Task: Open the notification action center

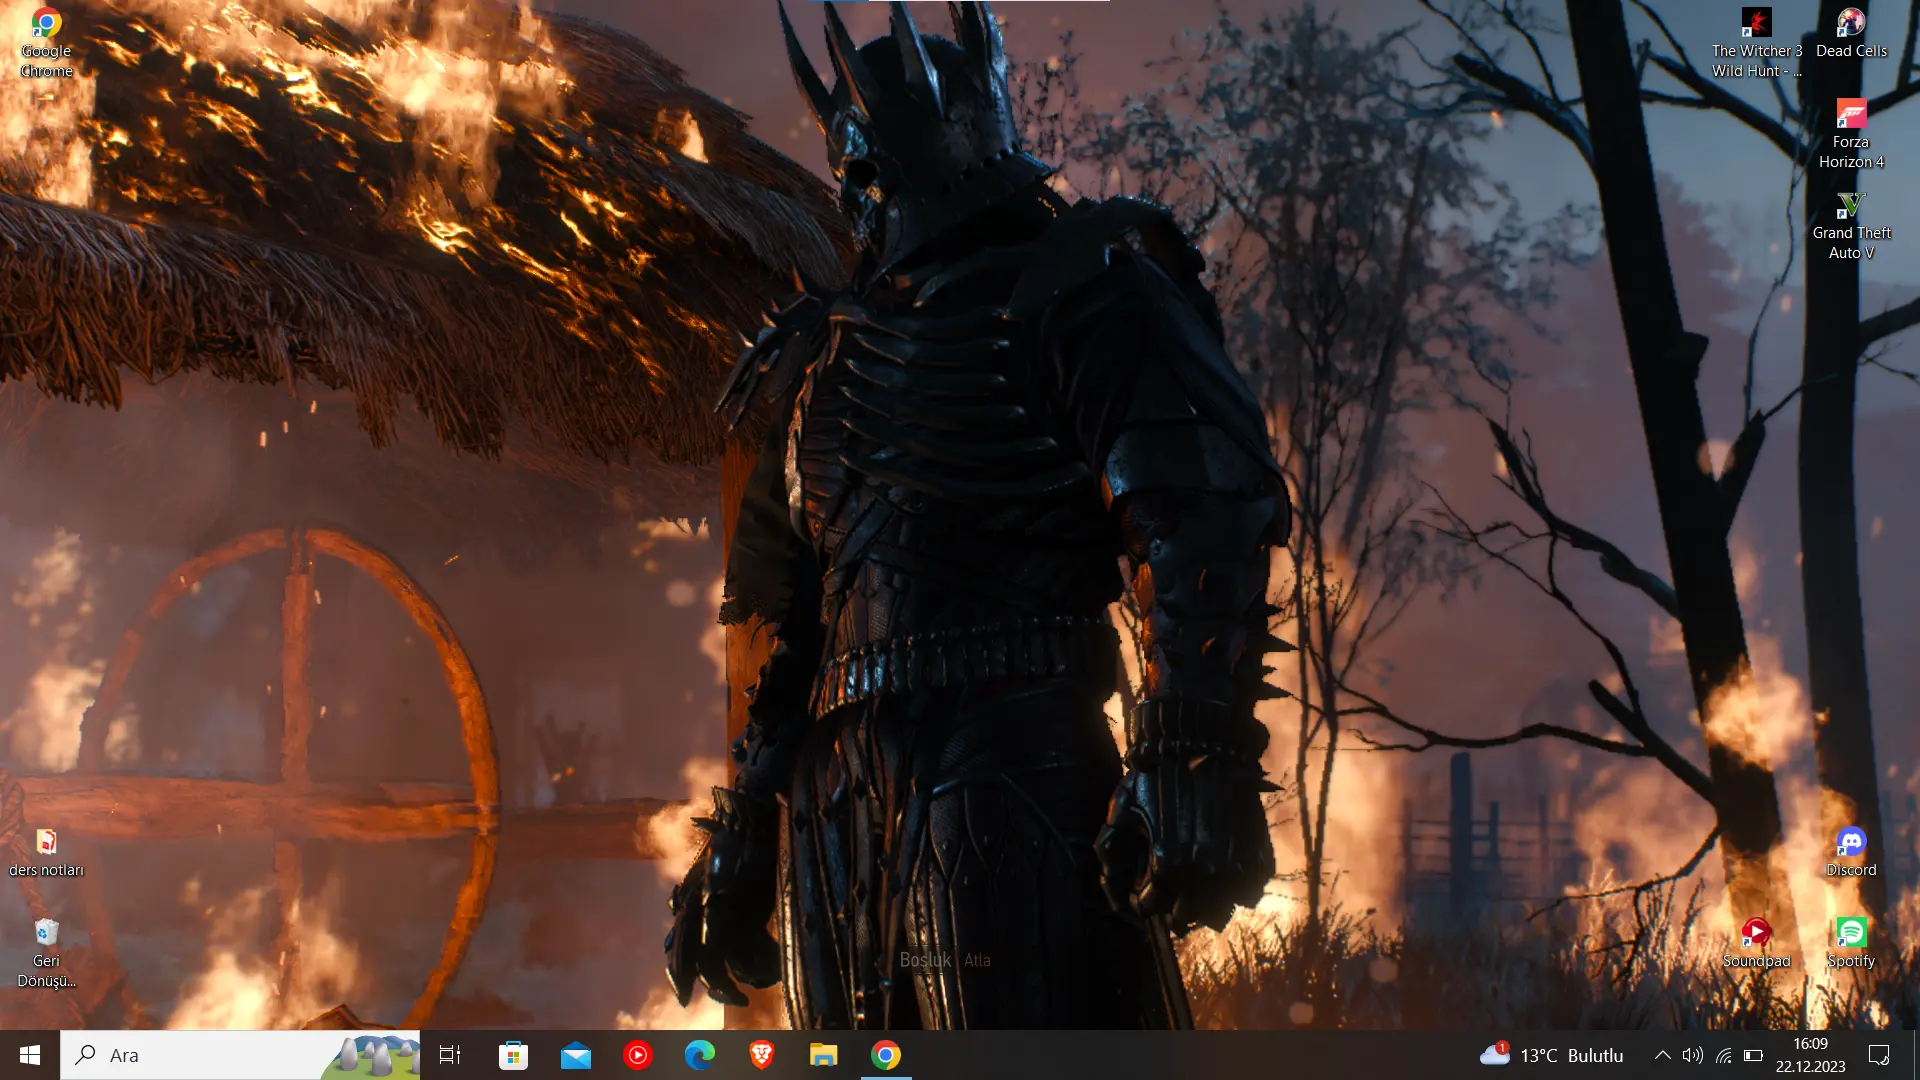Action: click(1879, 1055)
